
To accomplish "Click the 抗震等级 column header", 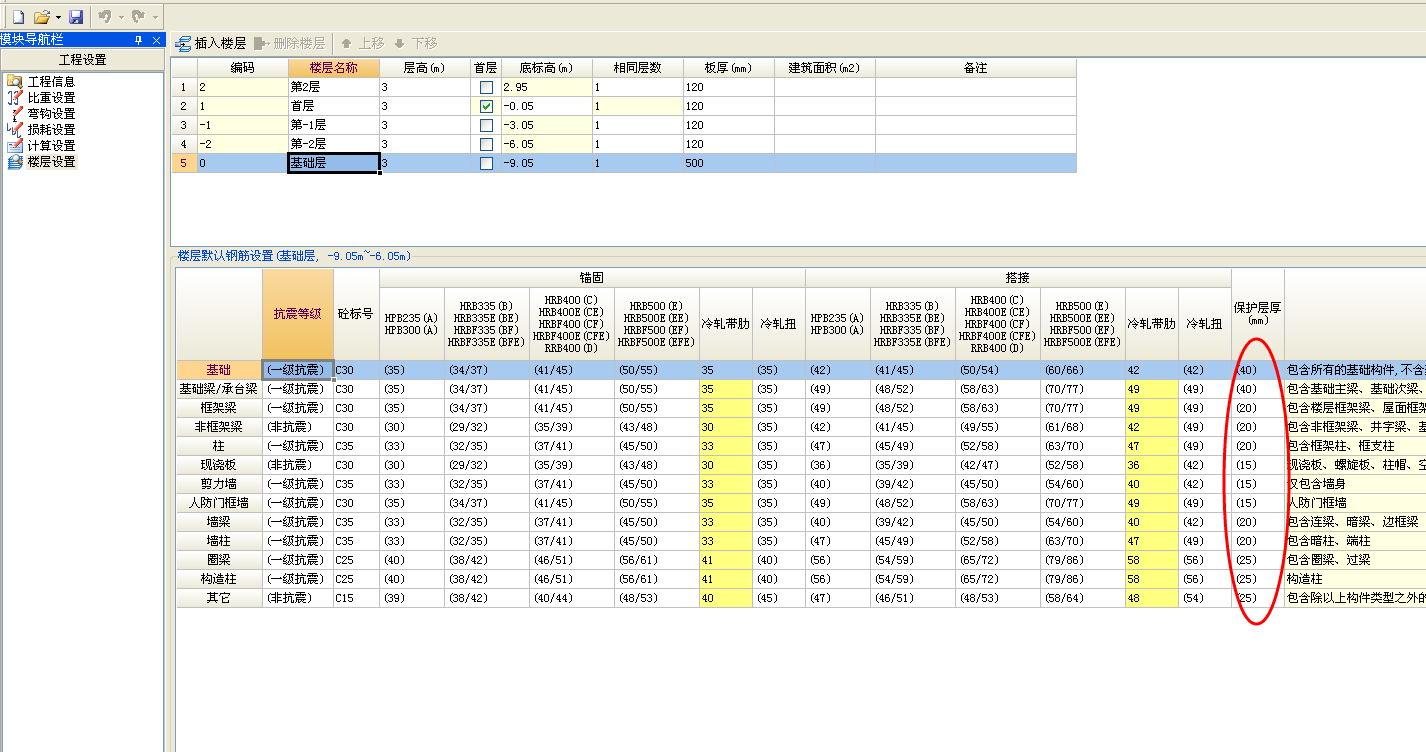I will (x=298, y=313).
